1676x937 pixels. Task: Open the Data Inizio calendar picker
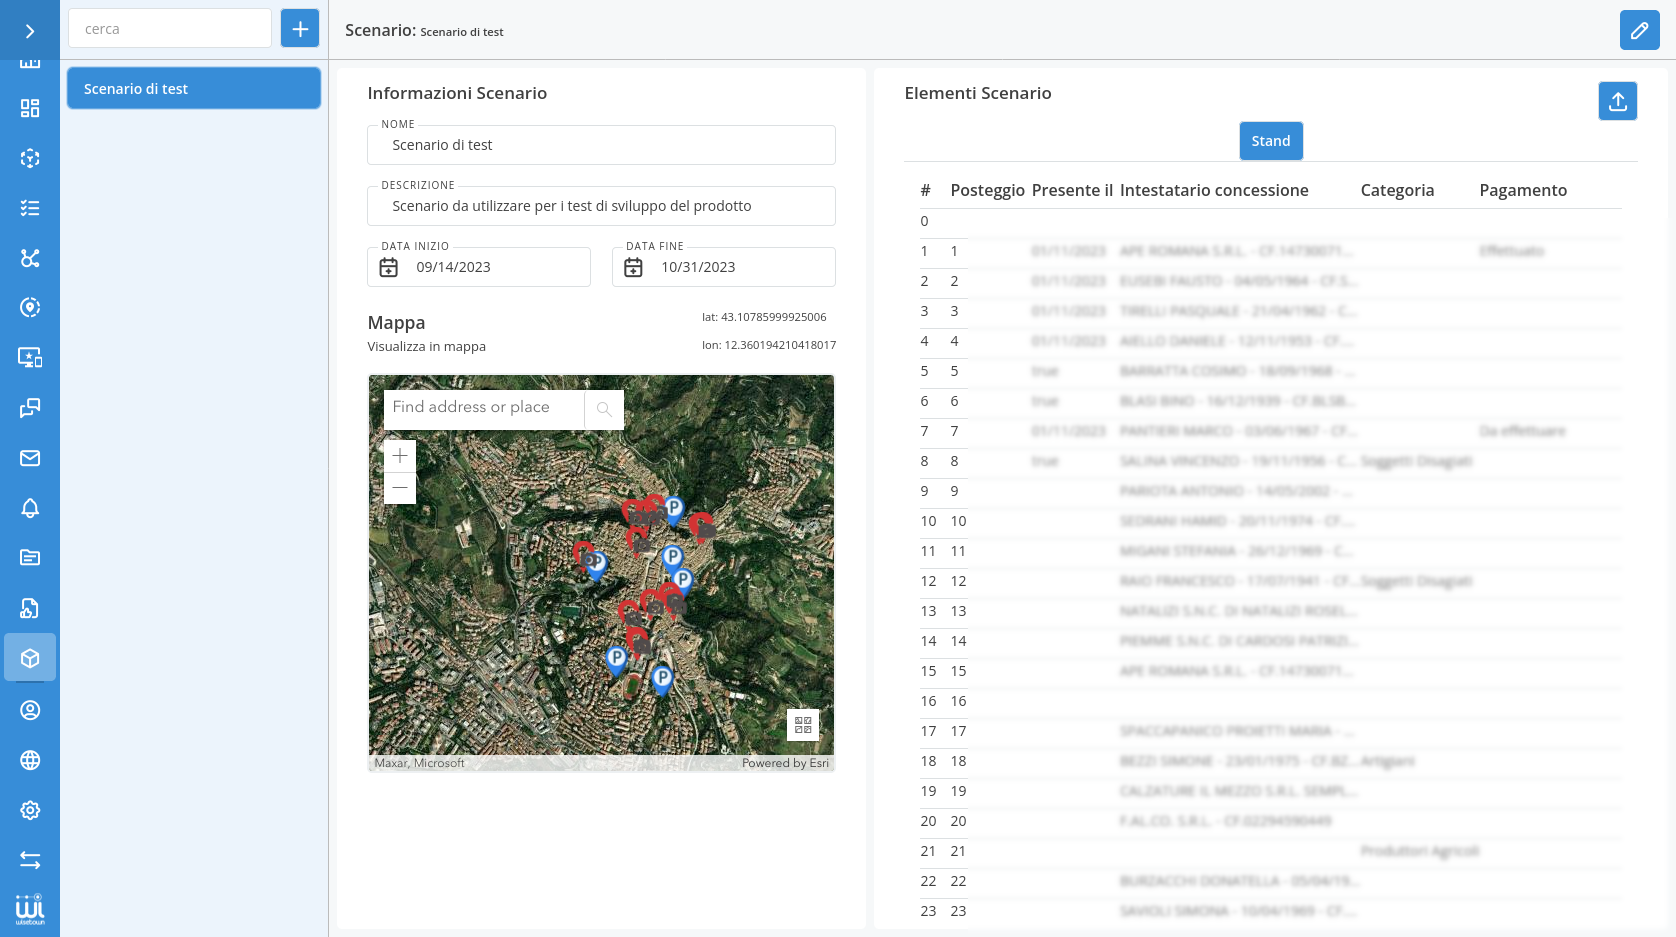[x=389, y=267]
